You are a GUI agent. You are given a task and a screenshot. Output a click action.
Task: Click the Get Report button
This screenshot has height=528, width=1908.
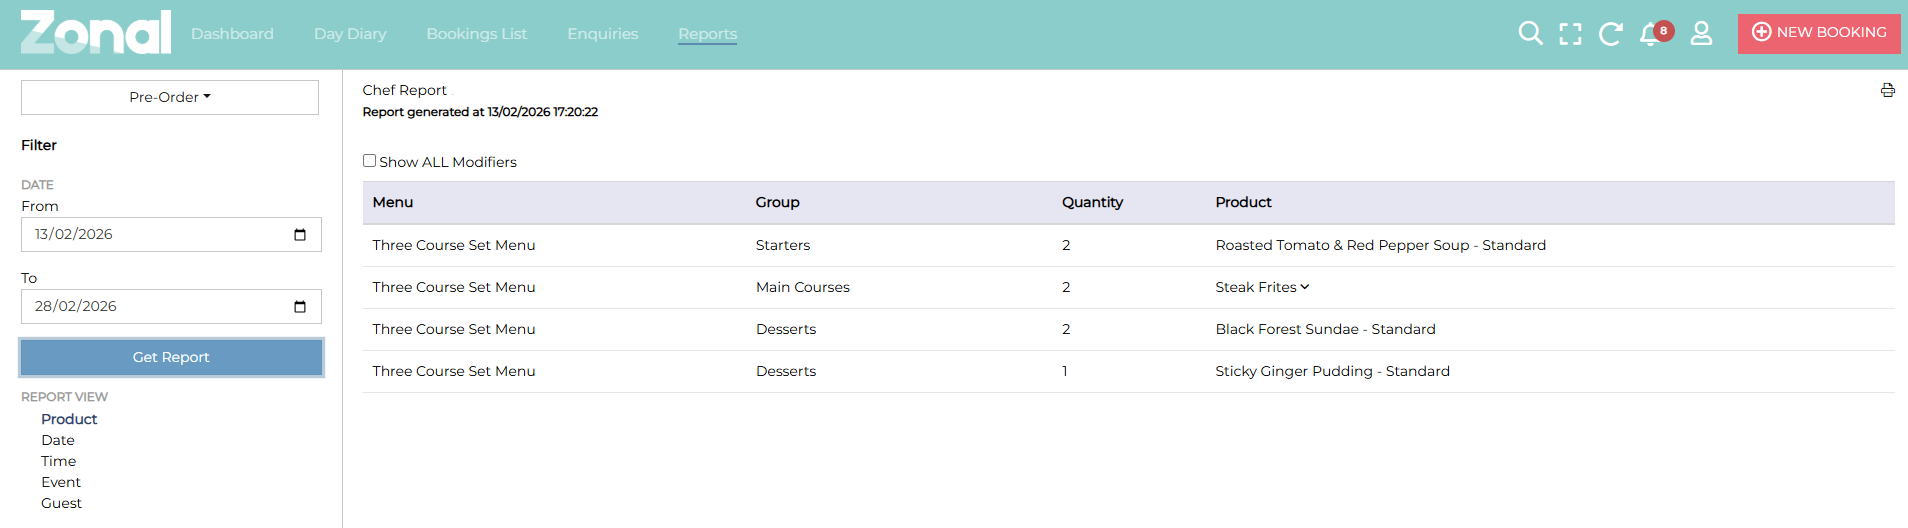171,357
